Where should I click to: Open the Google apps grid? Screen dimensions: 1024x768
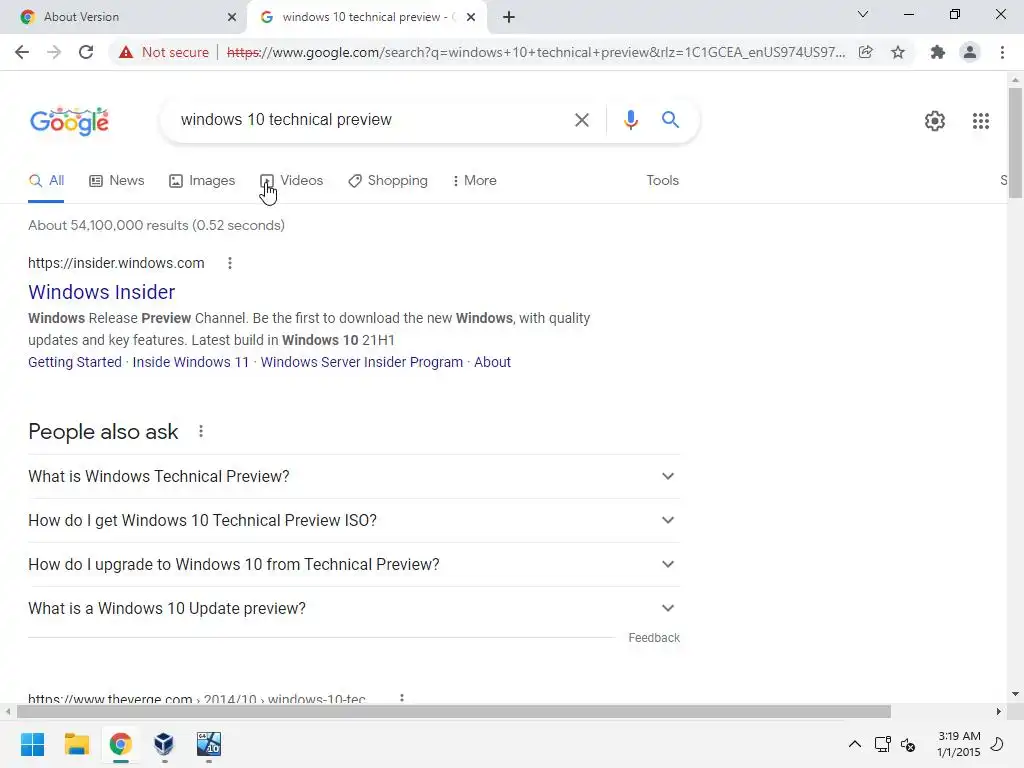pyautogui.click(x=980, y=121)
